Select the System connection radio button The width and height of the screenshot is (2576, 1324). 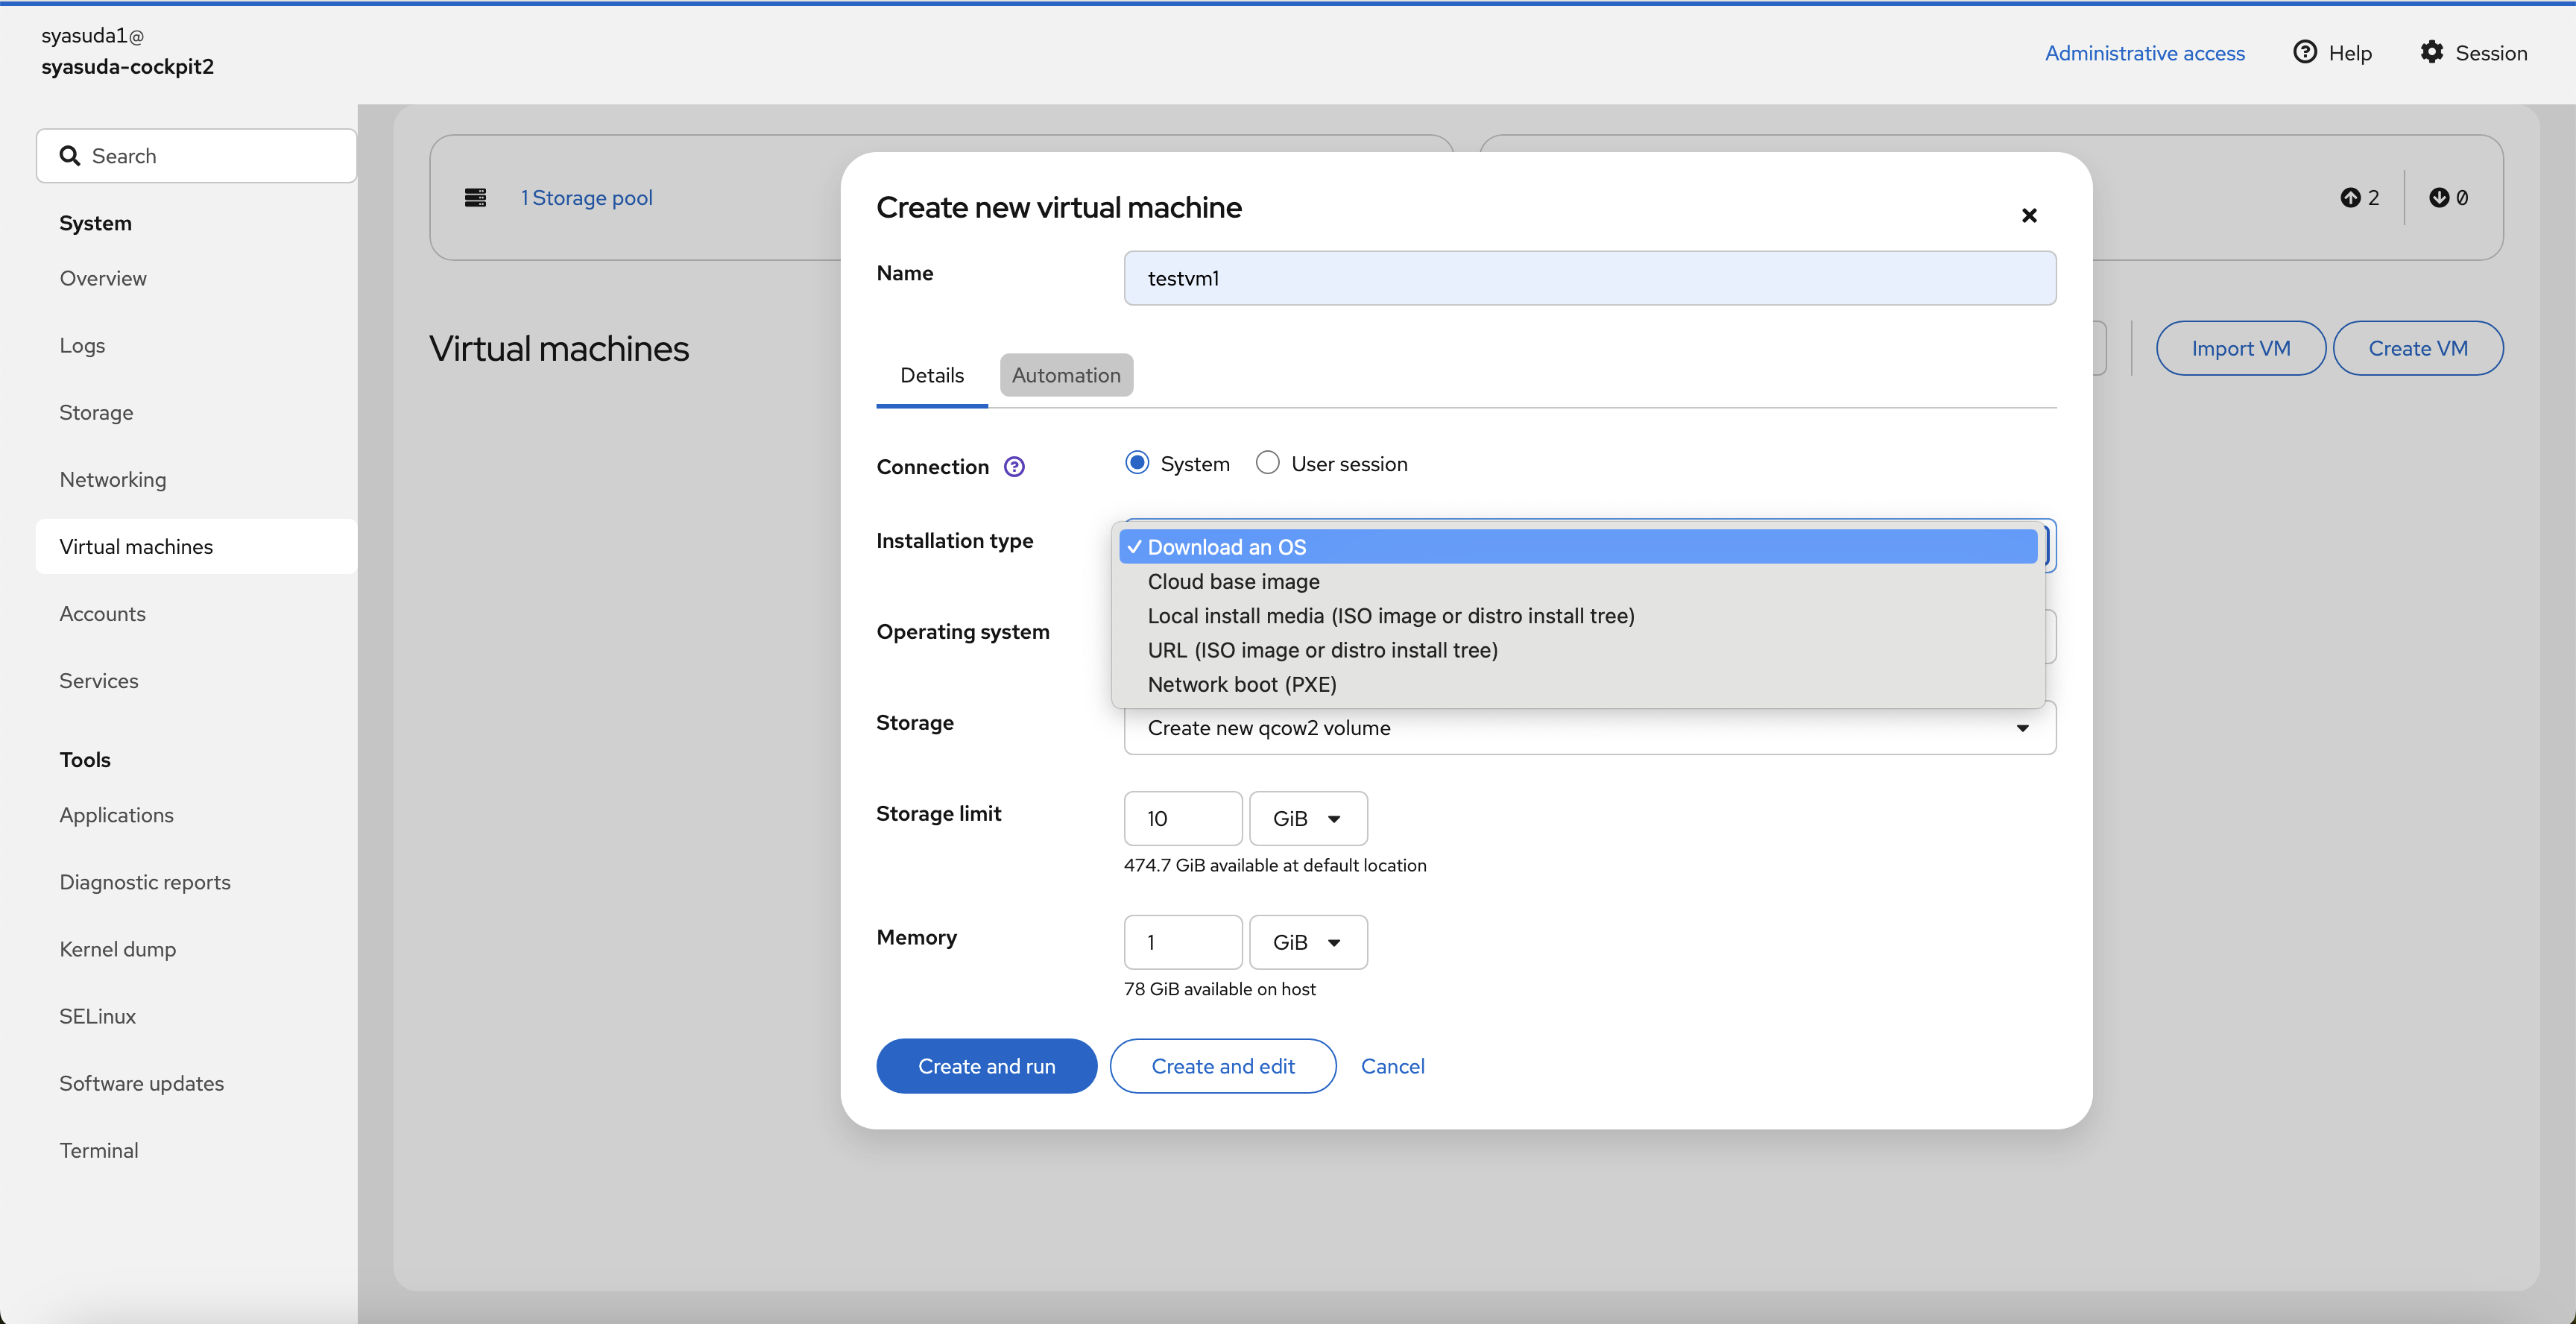pos(1137,463)
